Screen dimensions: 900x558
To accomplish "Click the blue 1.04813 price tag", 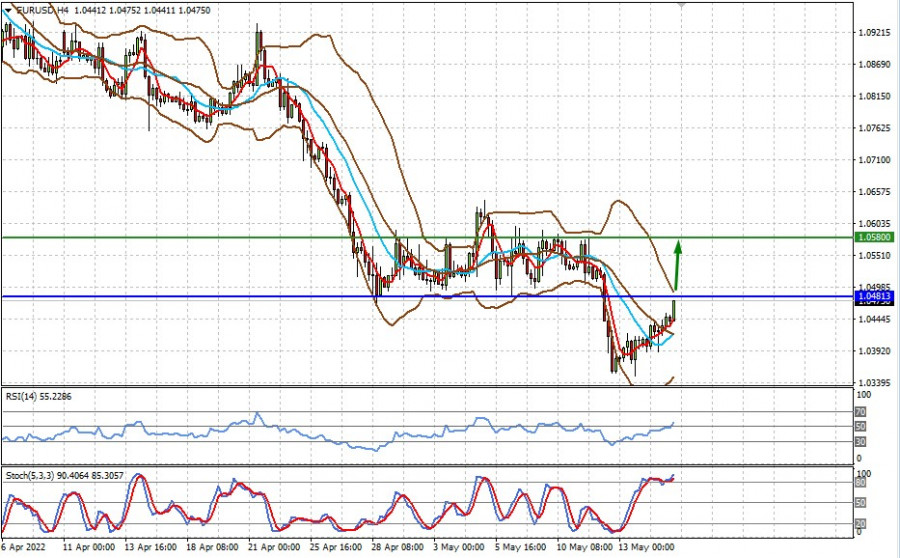I will (876, 296).
